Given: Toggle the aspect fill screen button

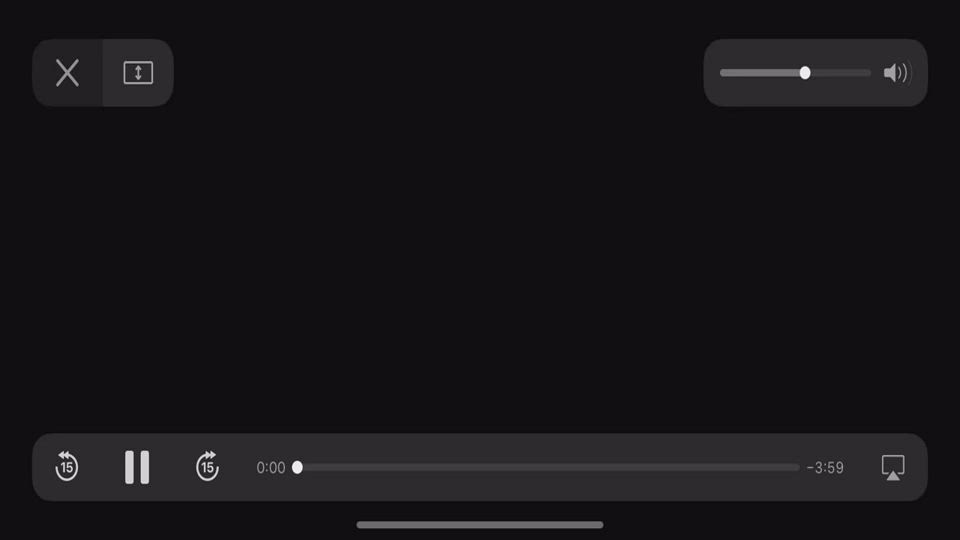Looking at the screenshot, I should 138,73.
